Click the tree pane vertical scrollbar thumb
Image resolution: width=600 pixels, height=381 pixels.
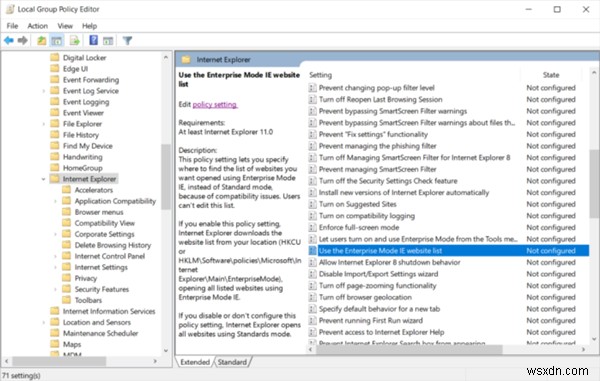(x=166, y=176)
